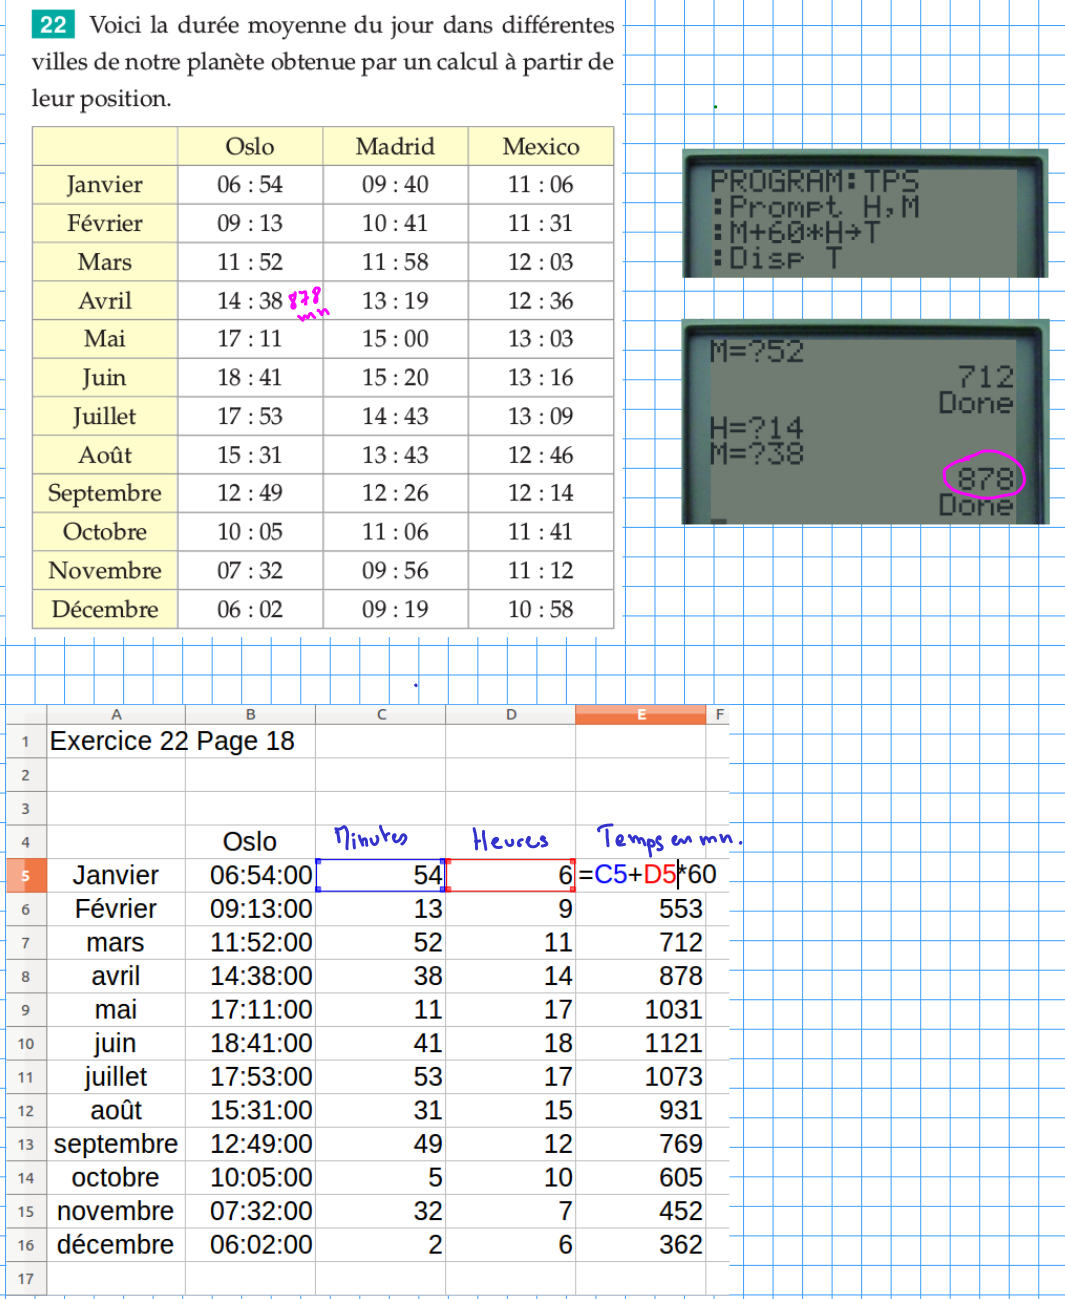Click the Madrid column header in the table
This screenshot has height=1299, width=1065.
[x=395, y=147]
